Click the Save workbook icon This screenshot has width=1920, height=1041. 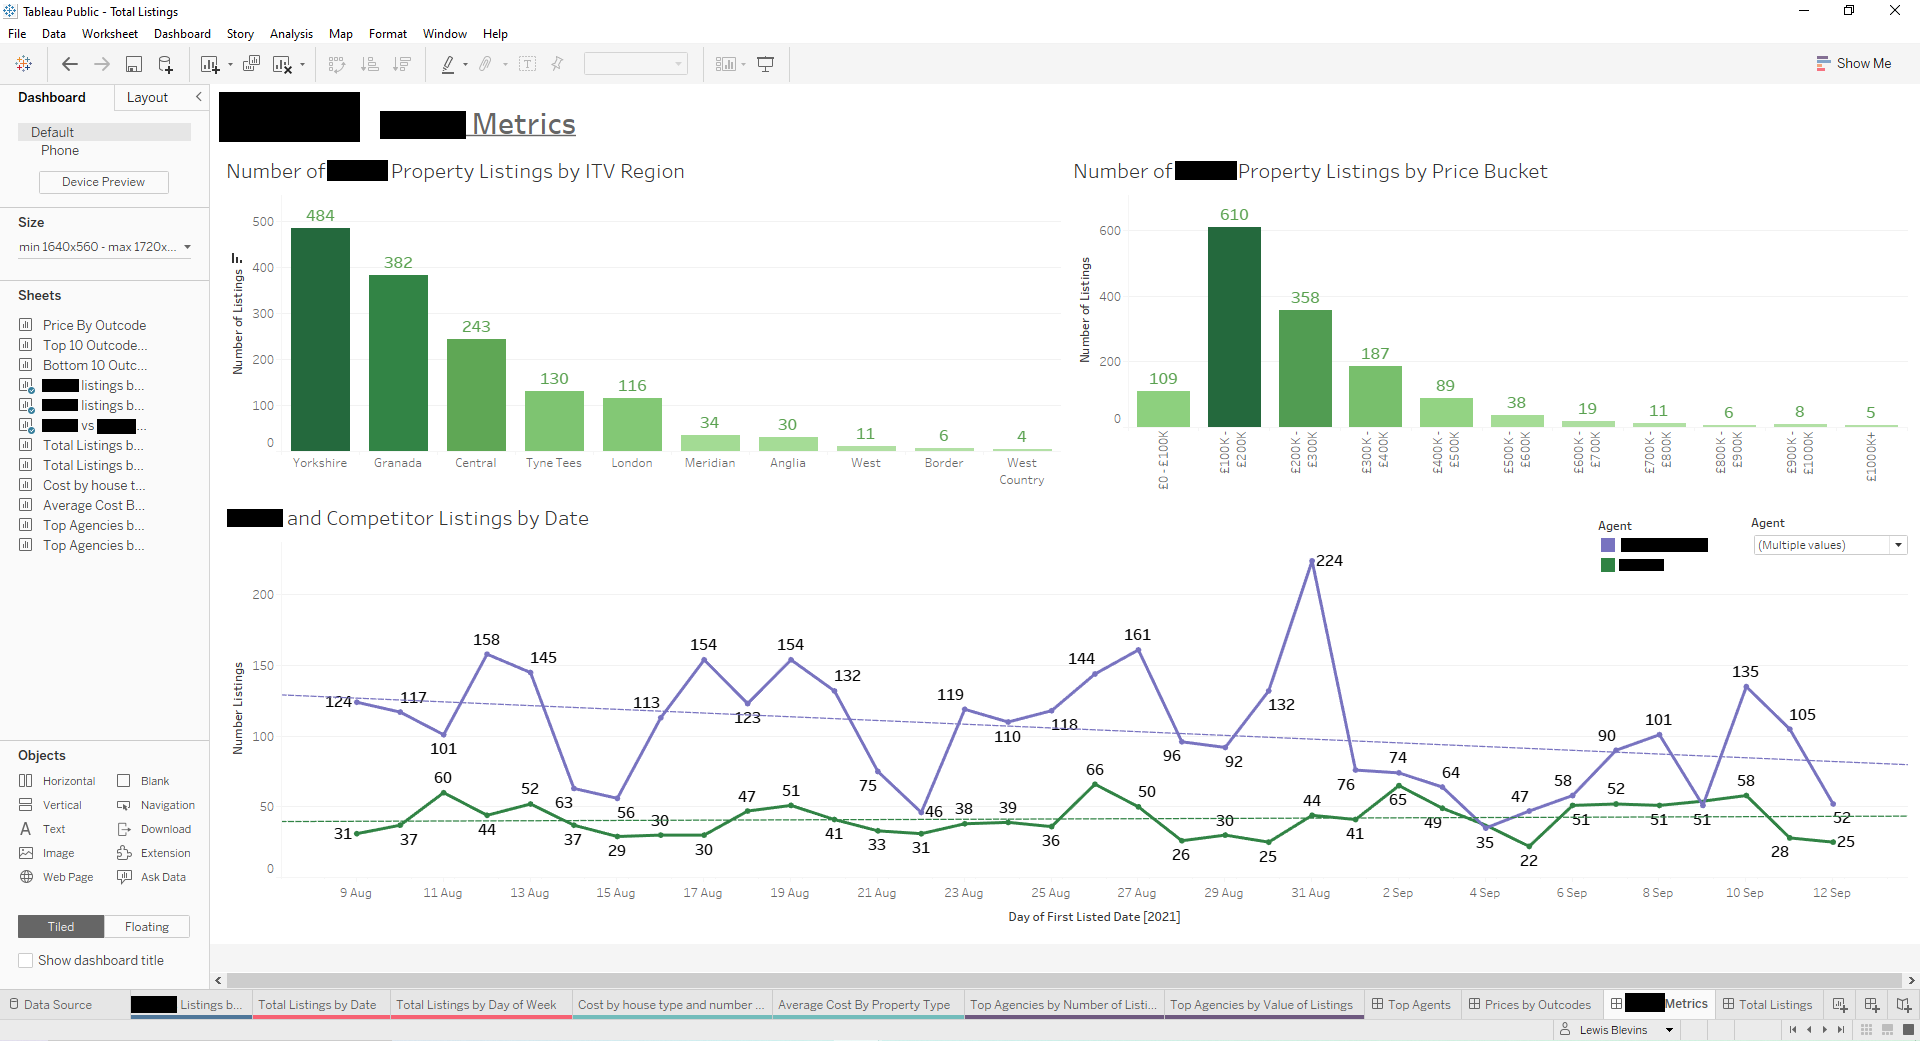pos(133,64)
